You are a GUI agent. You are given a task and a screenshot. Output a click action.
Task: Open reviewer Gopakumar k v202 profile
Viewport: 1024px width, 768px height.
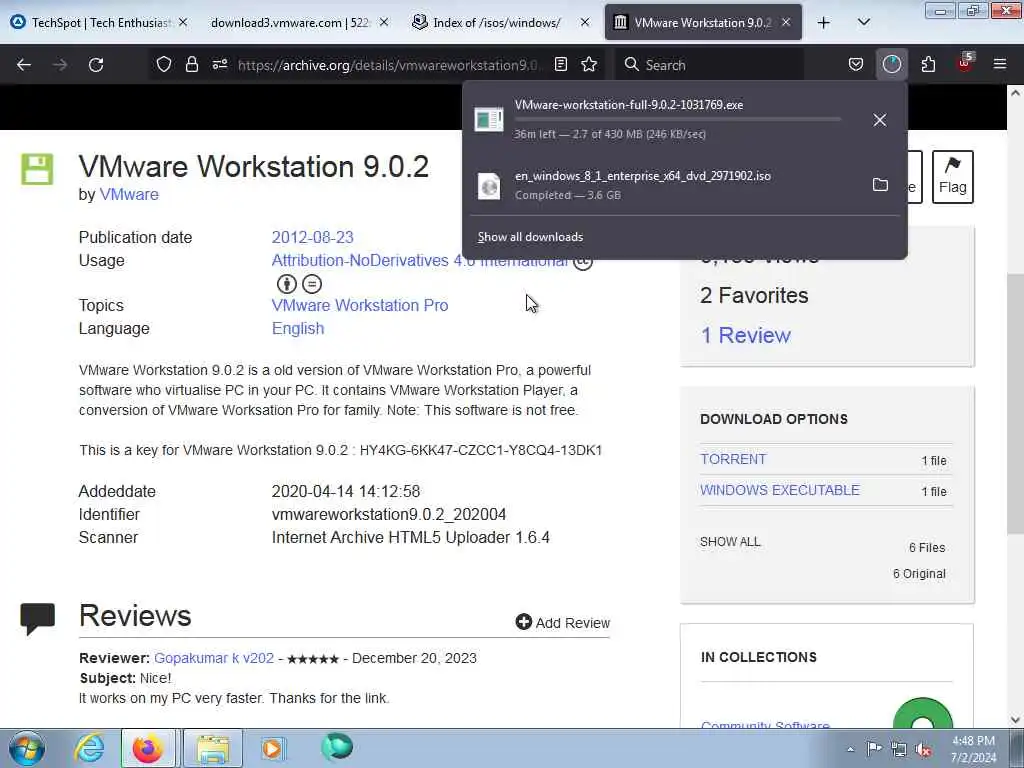click(x=214, y=658)
